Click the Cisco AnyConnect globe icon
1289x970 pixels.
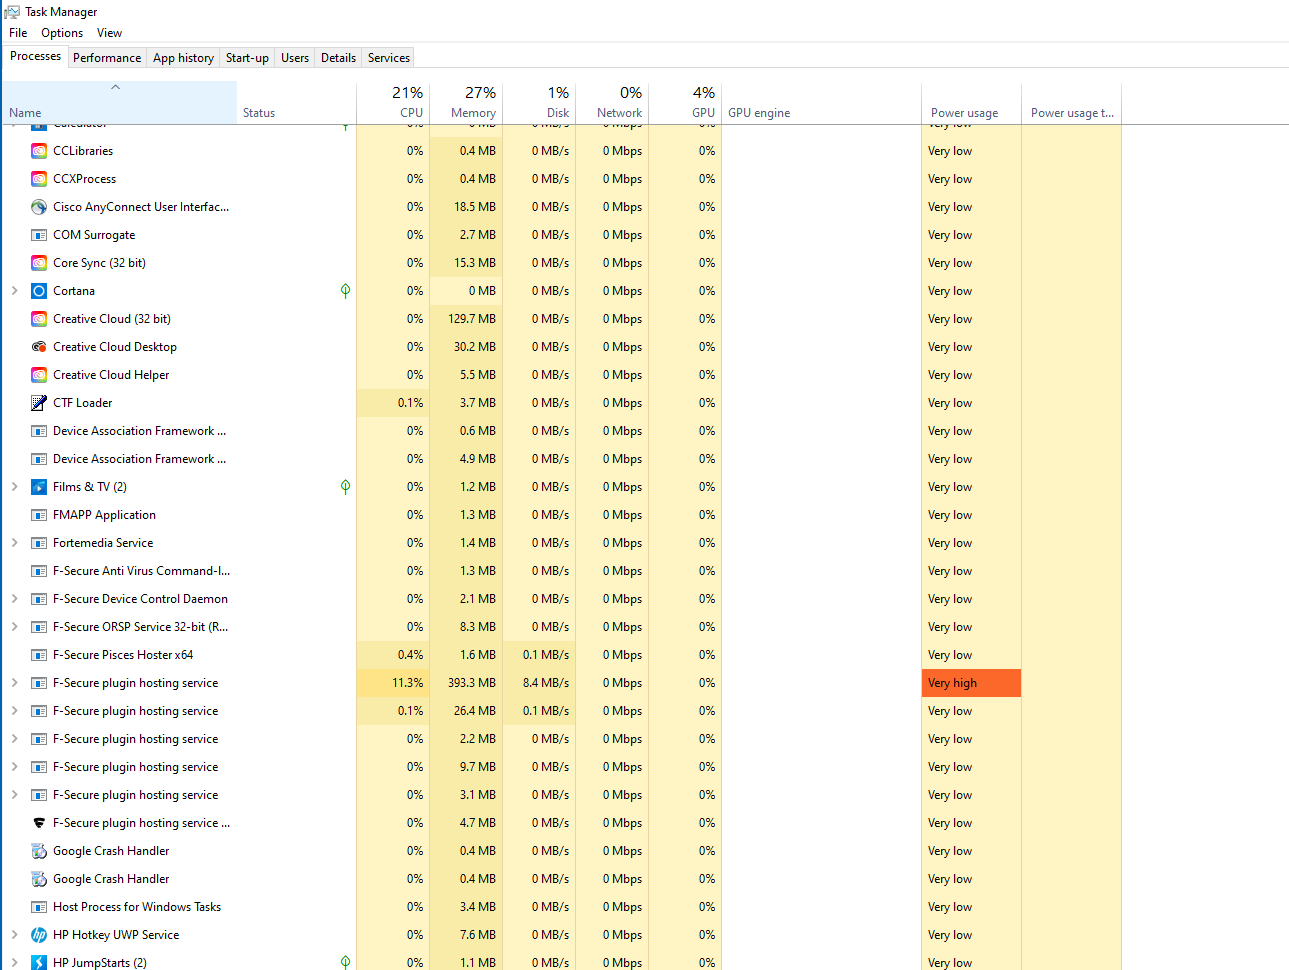click(x=39, y=207)
